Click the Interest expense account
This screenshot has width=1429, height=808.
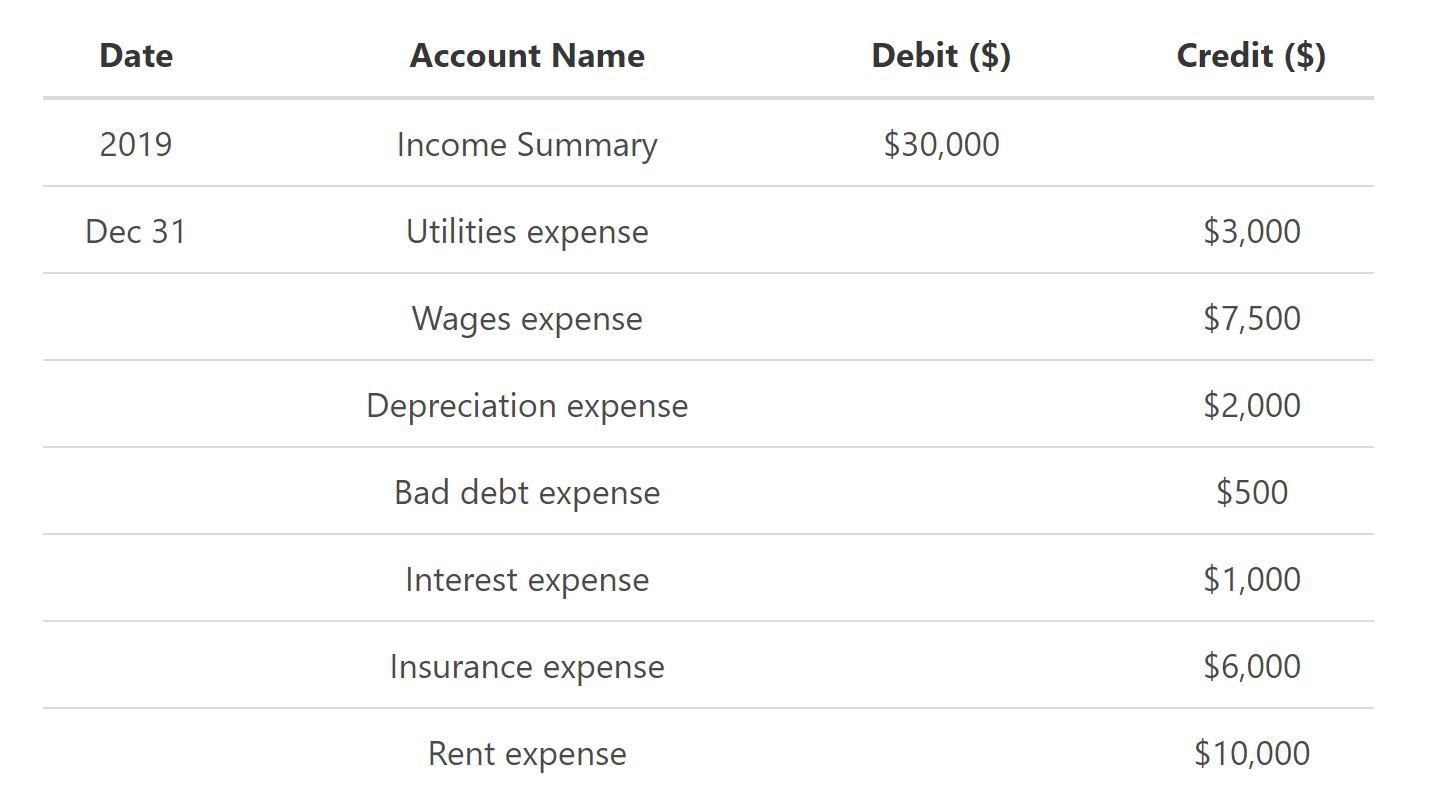pos(527,580)
